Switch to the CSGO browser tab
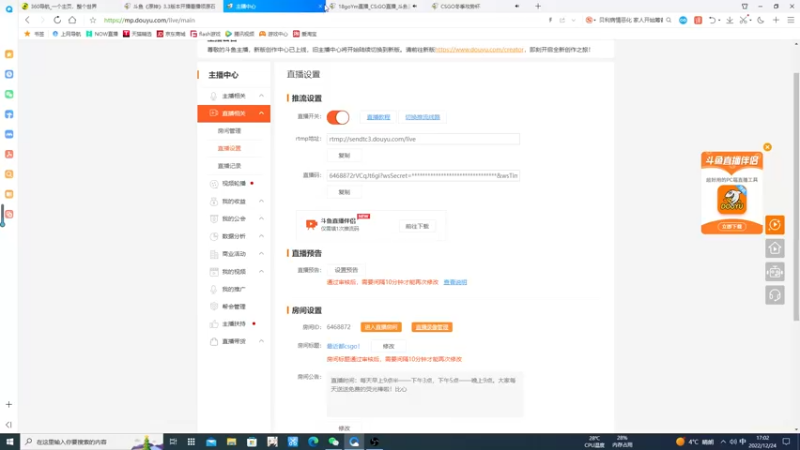Image resolution: width=800 pixels, height=450 pixels. click(x=476, y=6)
